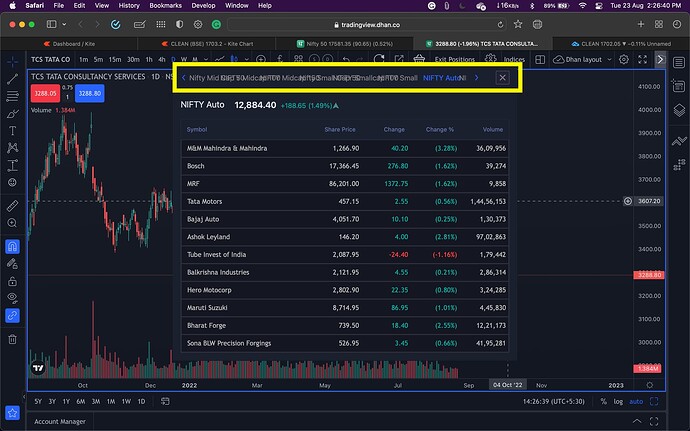Open the TCS TATA CO symbol search
The height and width of the screenshot is (431, 690).
click(51, 59)
